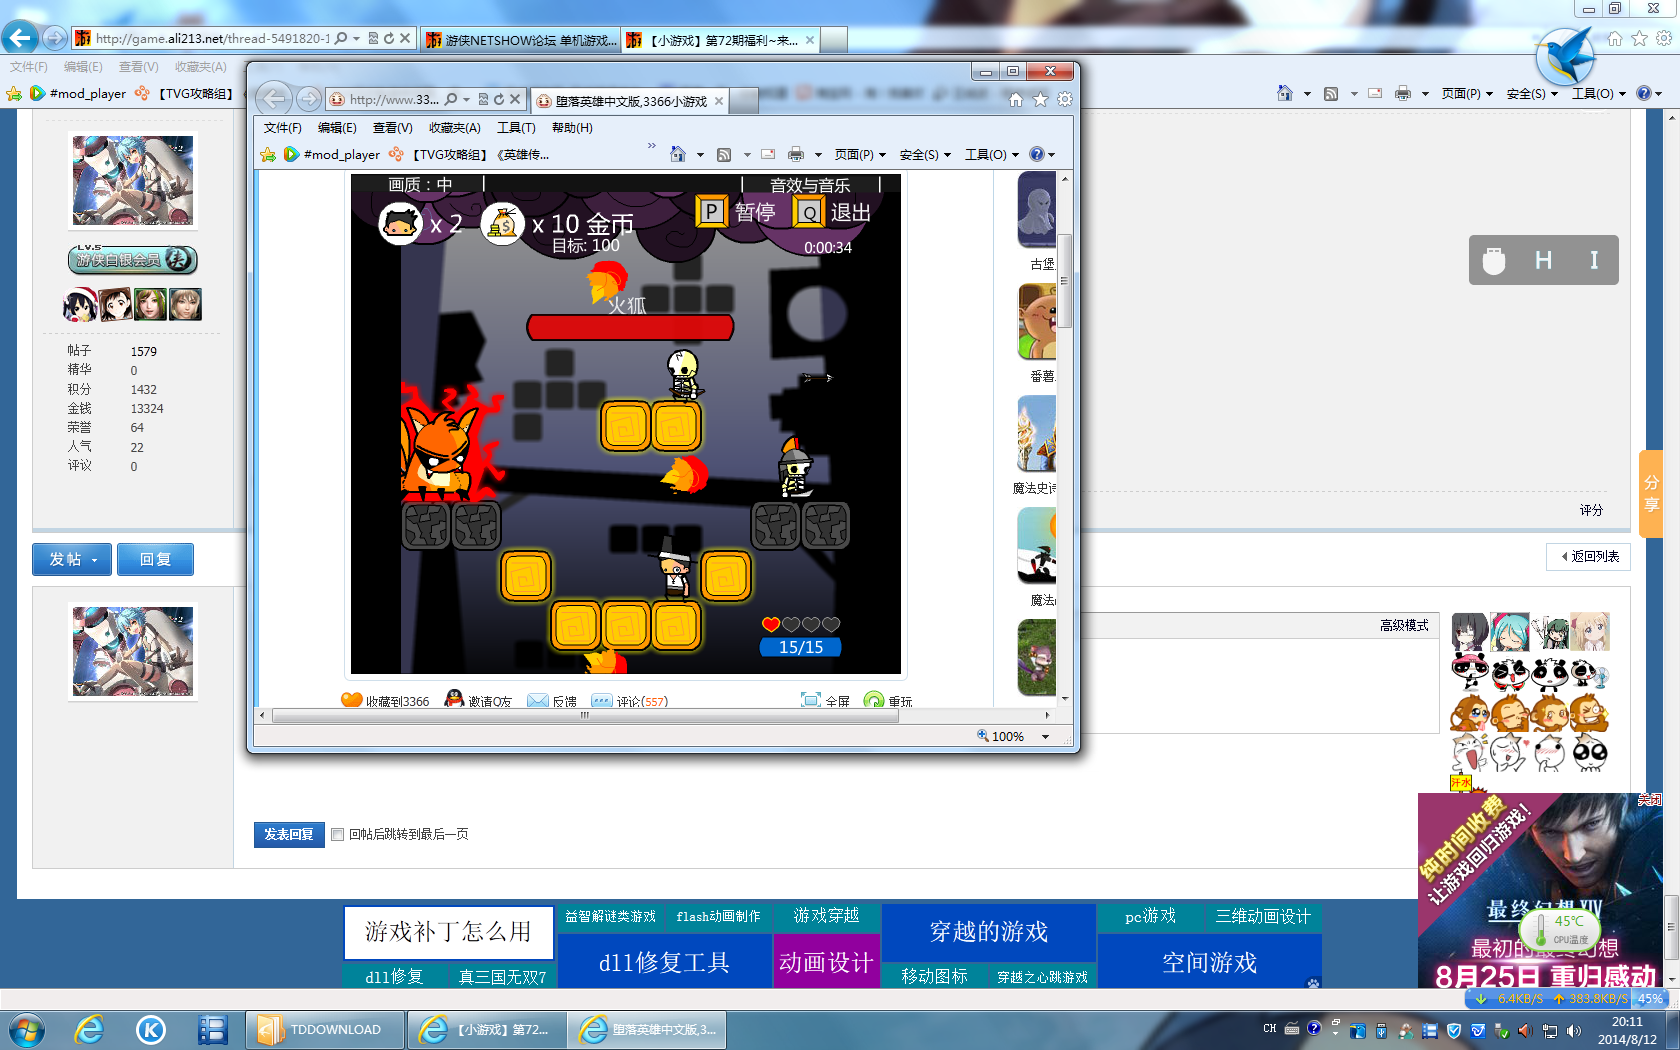Expand print dropdown arrow in front window
The width and height of the screenshot is (1680, 1050).
(818, 155)
